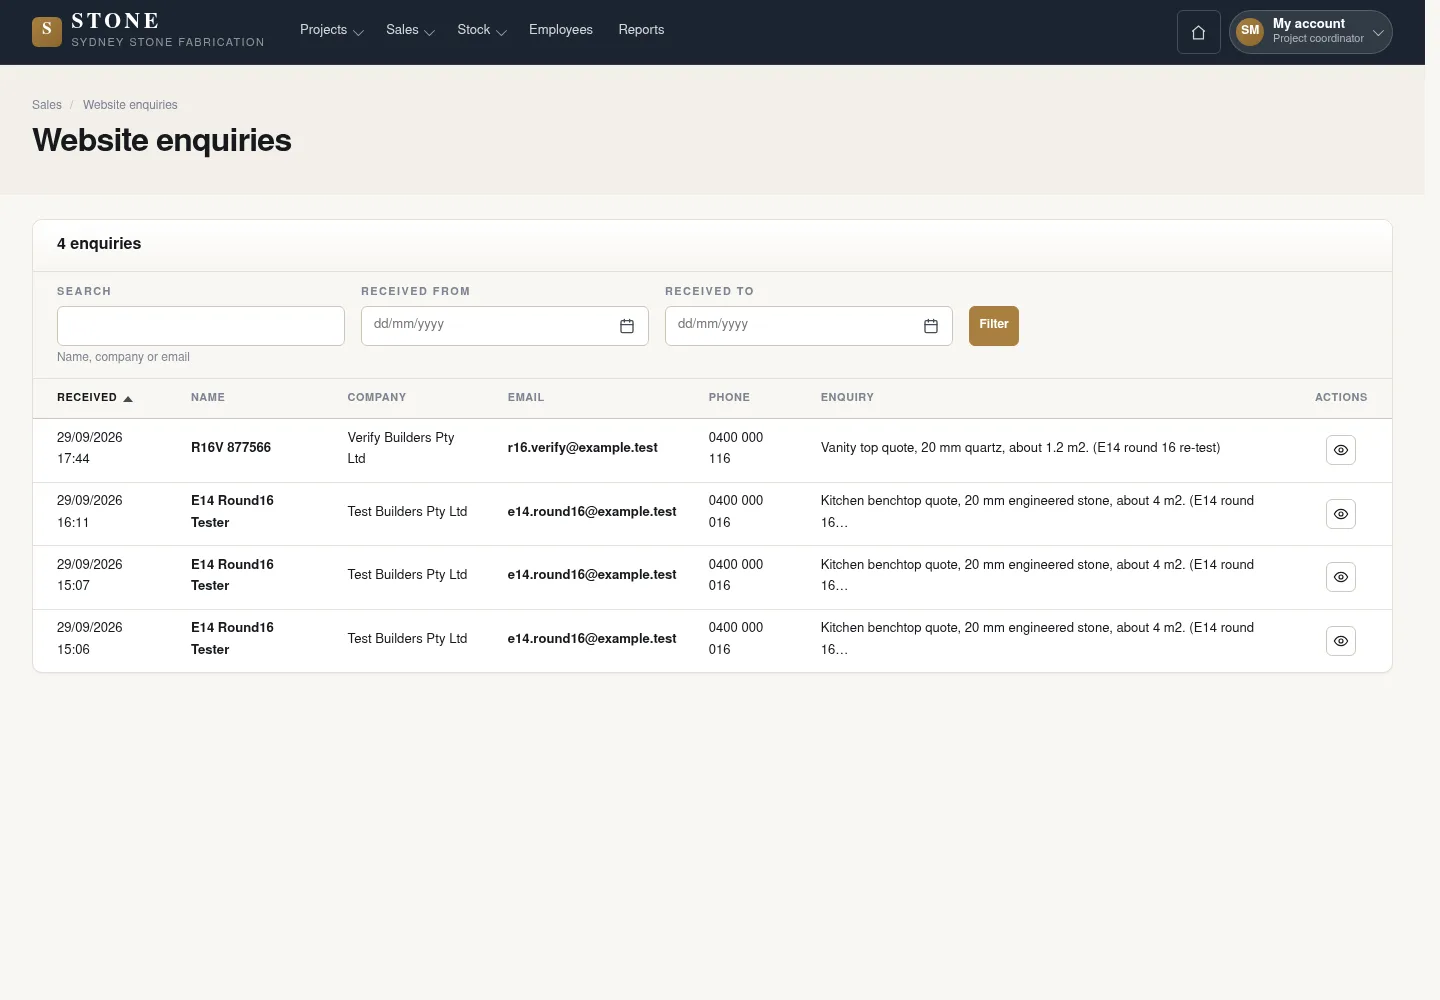1440x1000 pixels.
Task: Open the My account dropdown
Action: point(1311,32)
